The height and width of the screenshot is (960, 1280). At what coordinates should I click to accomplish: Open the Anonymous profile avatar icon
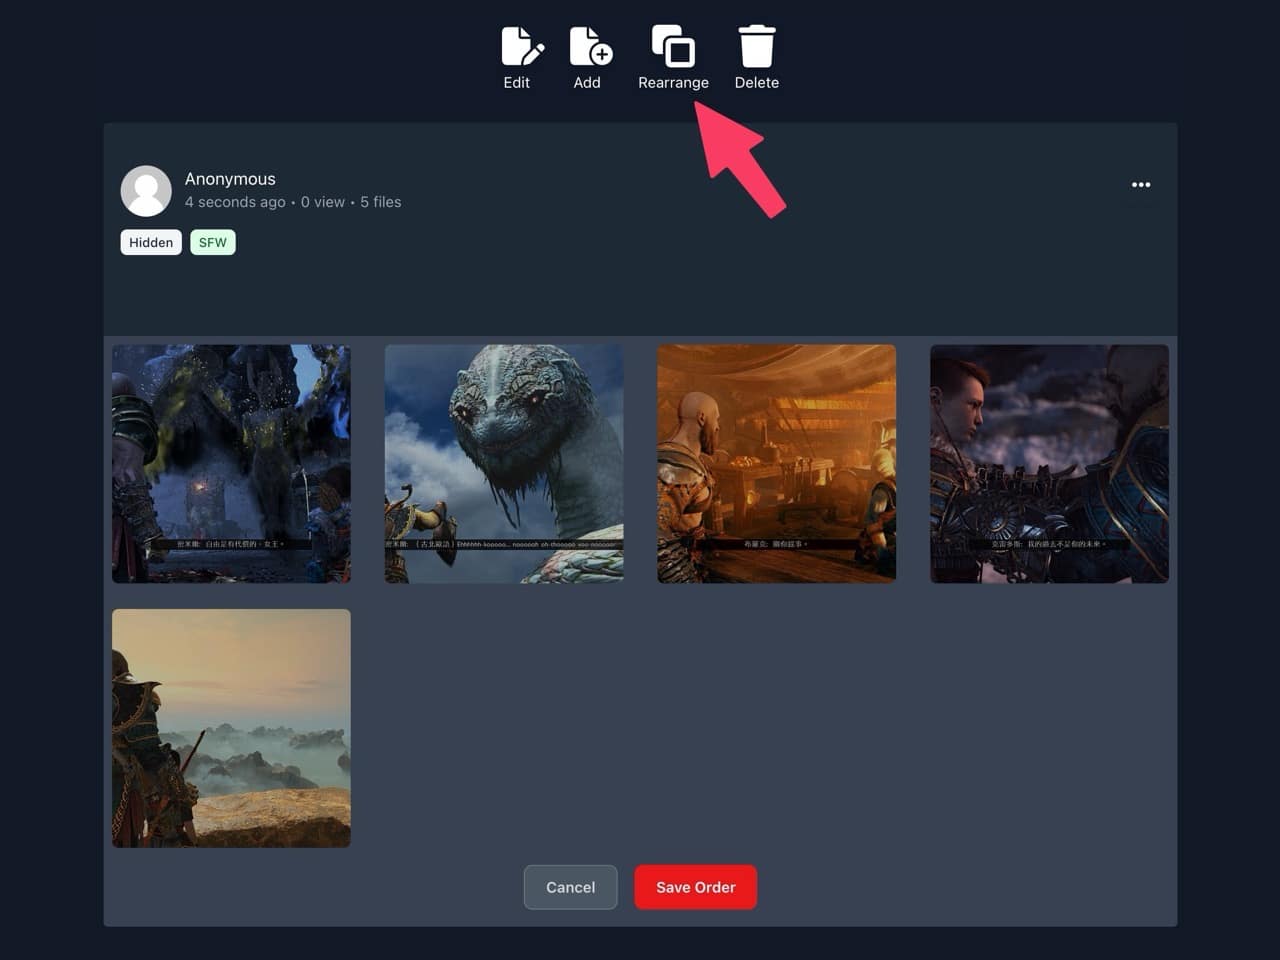[146, 190]
